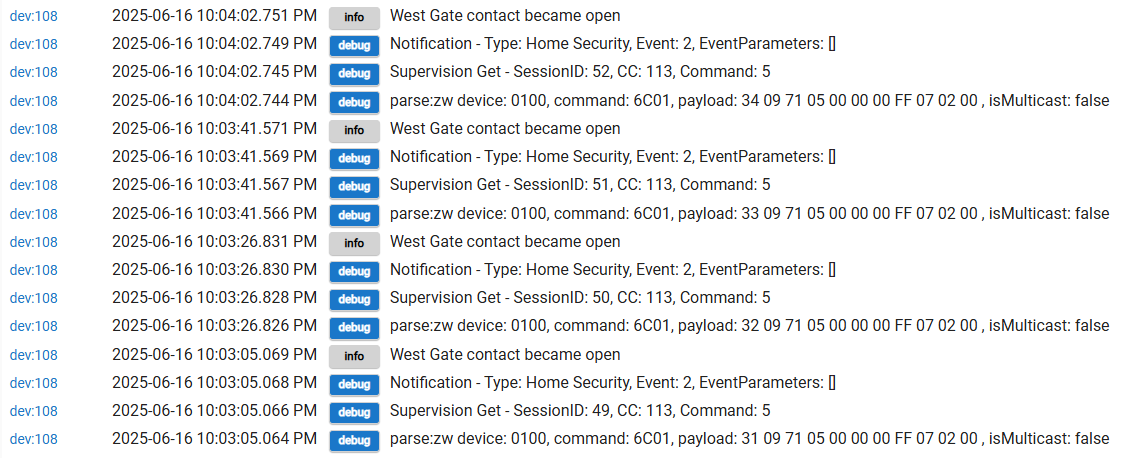Image resolution: width=1141 pixels, height=458 pixels.
Task: Click the debug badge at 10:03:26.830 PM
Action: click(x=354, y=271)
